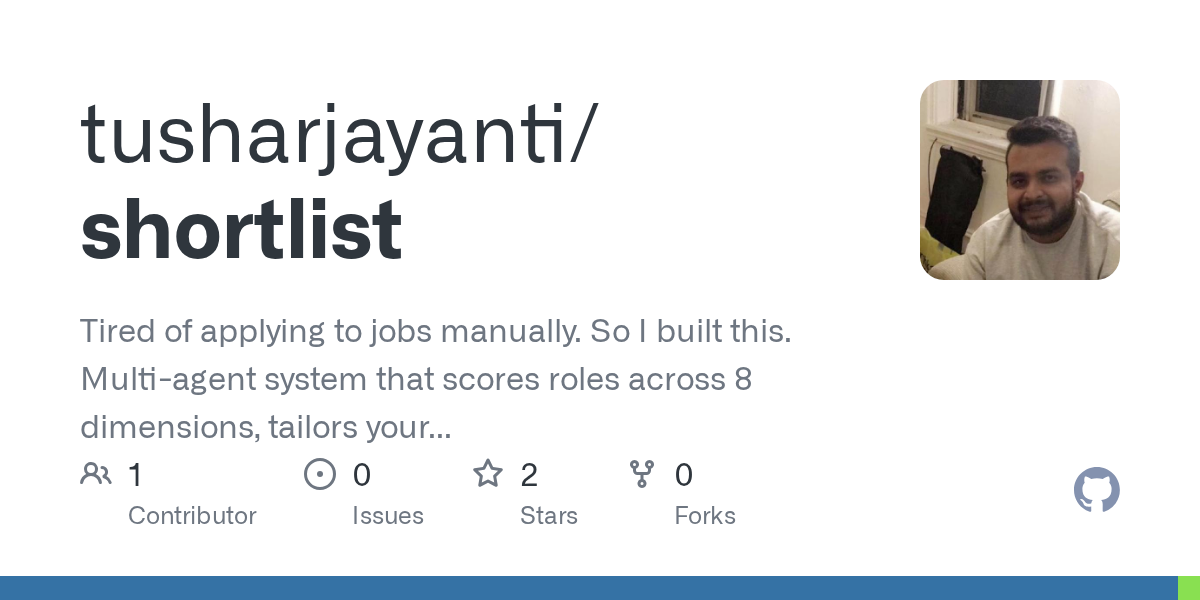Click the blue language bar segment
This screenshot has height=600, width=1200.
point(589,588)
